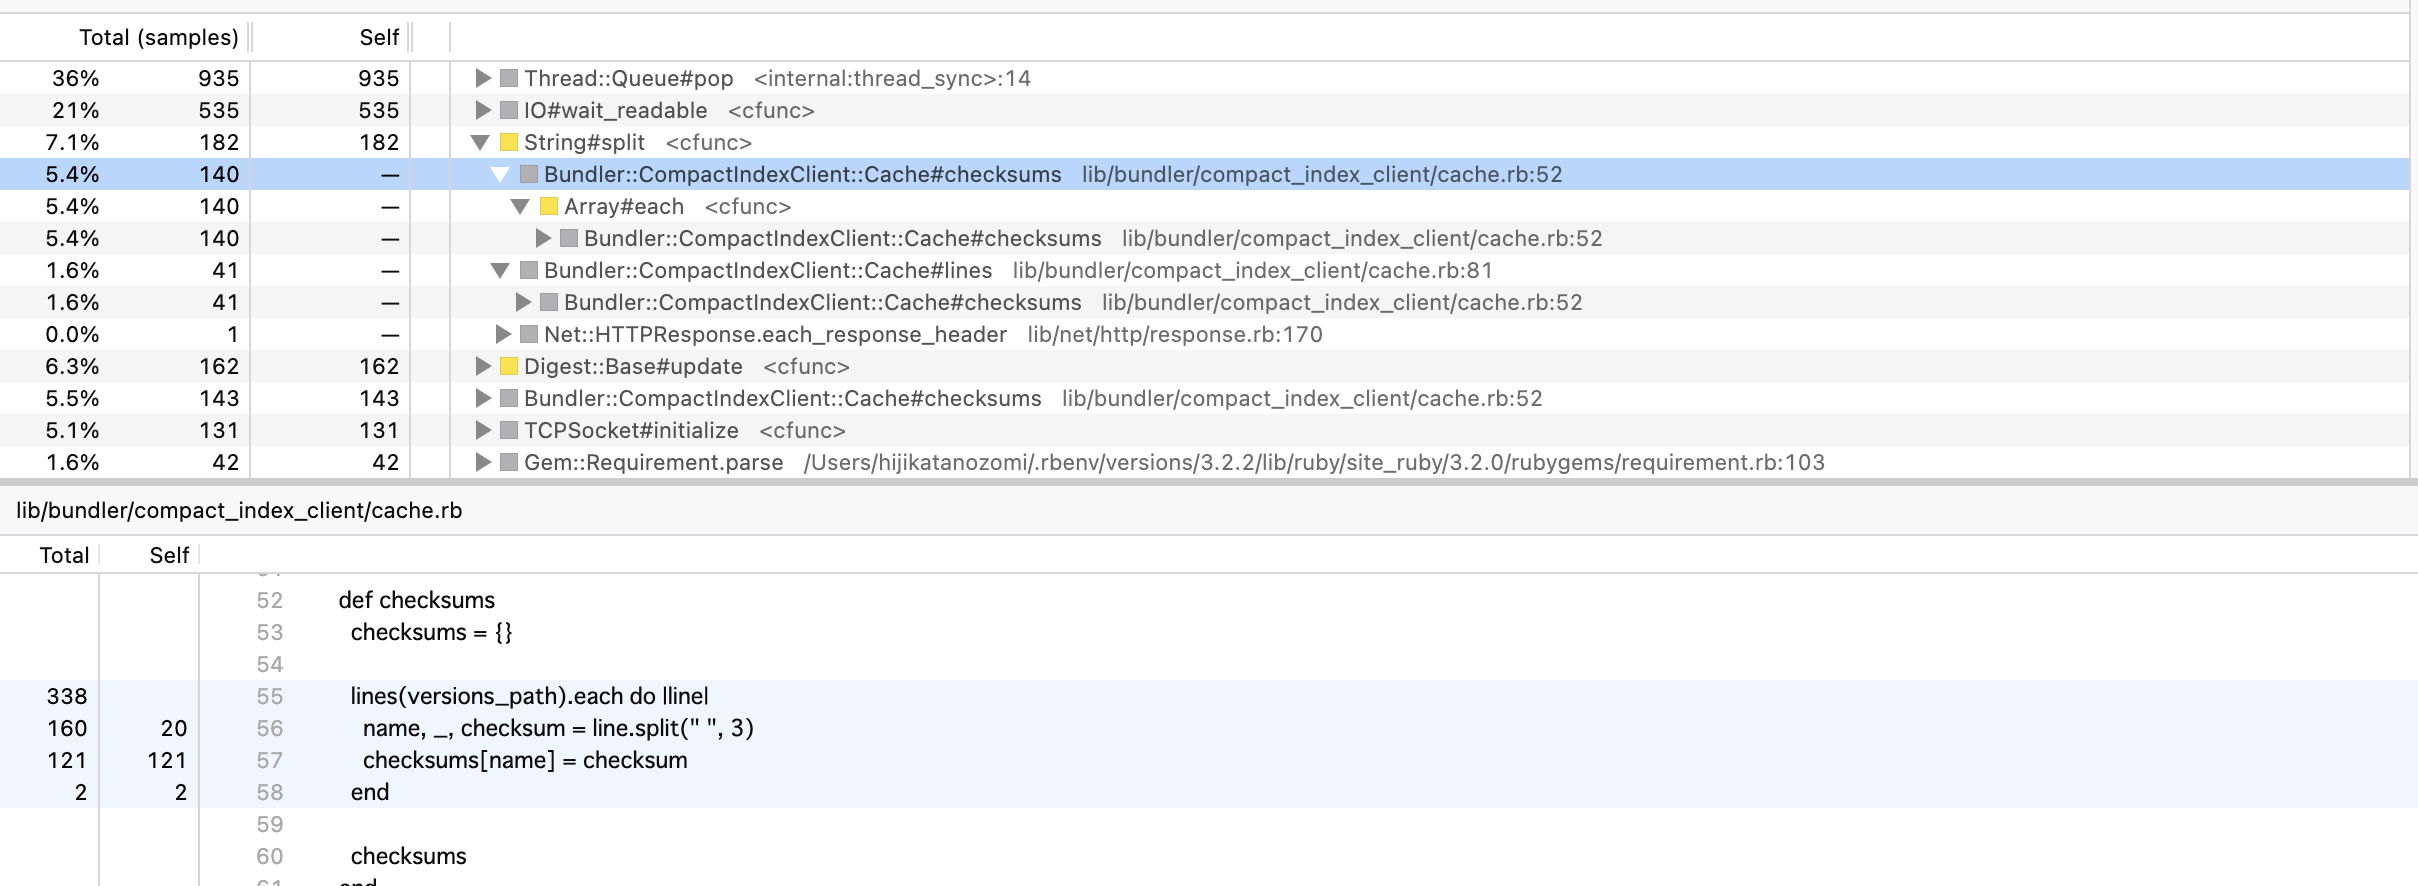Collapse the Array#each row

520,206
